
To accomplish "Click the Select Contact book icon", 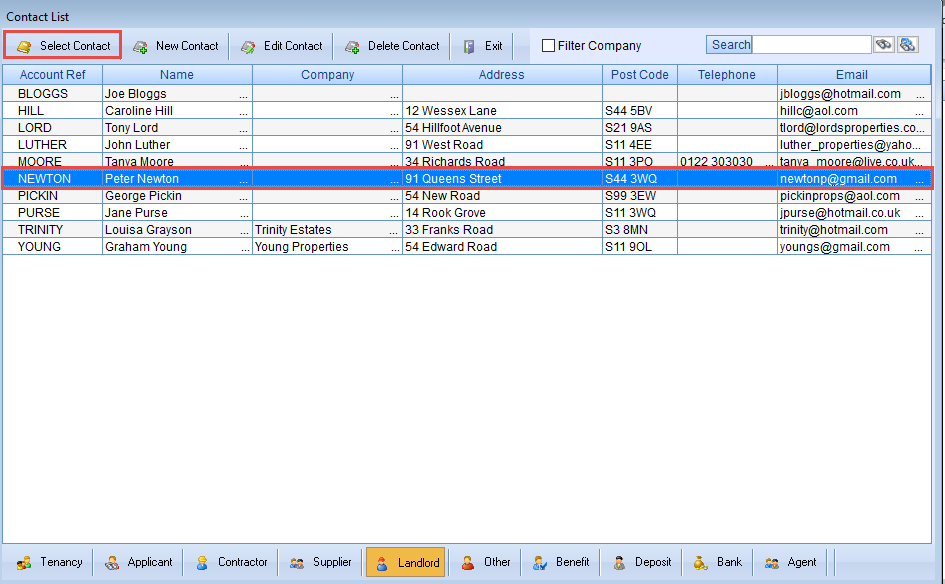I will [24, 46].
